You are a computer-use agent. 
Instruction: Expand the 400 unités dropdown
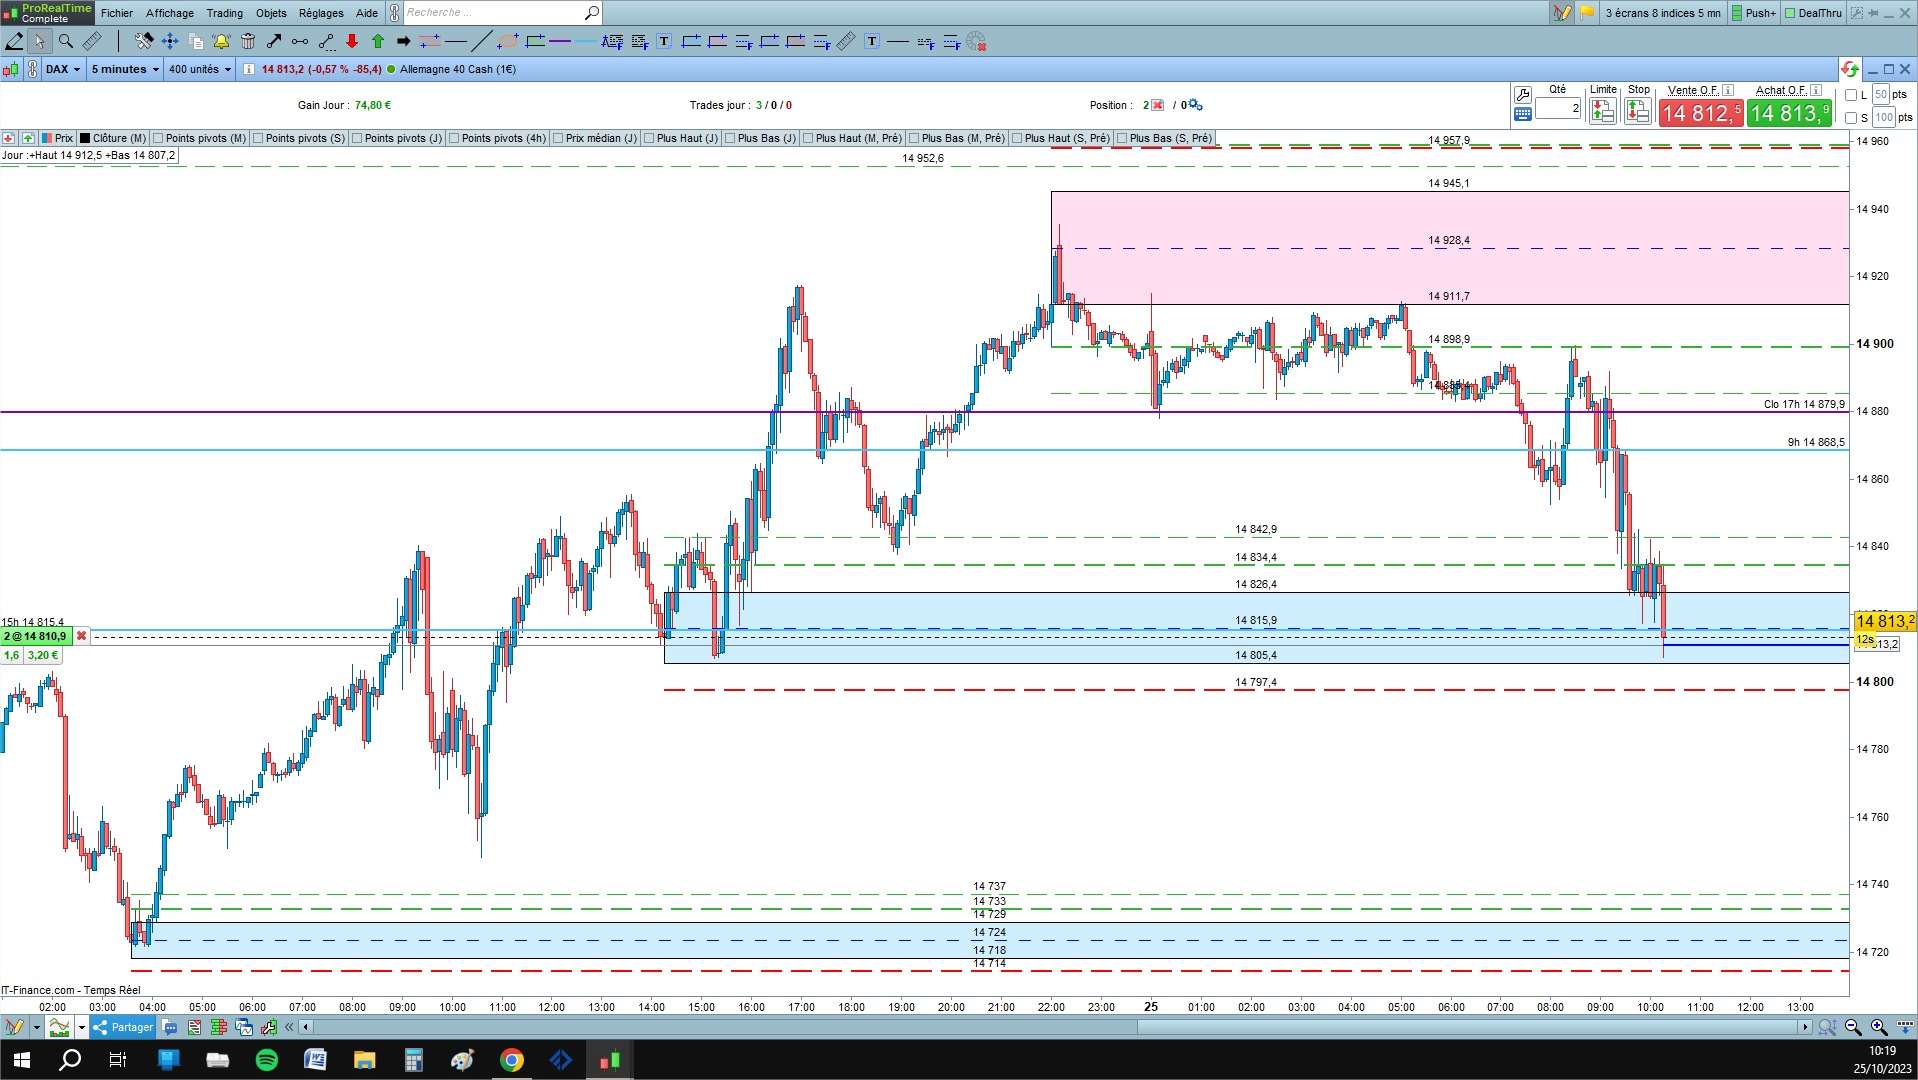tap(200, 69)
